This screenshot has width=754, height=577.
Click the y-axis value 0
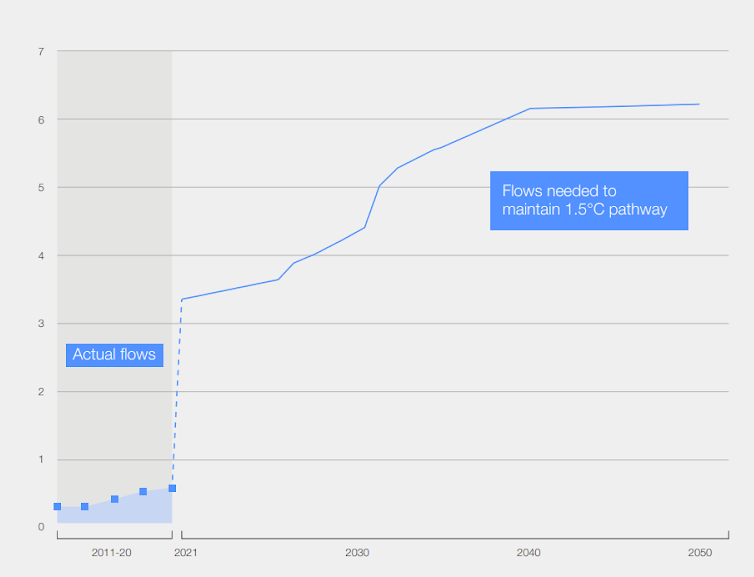click(41, 527)
